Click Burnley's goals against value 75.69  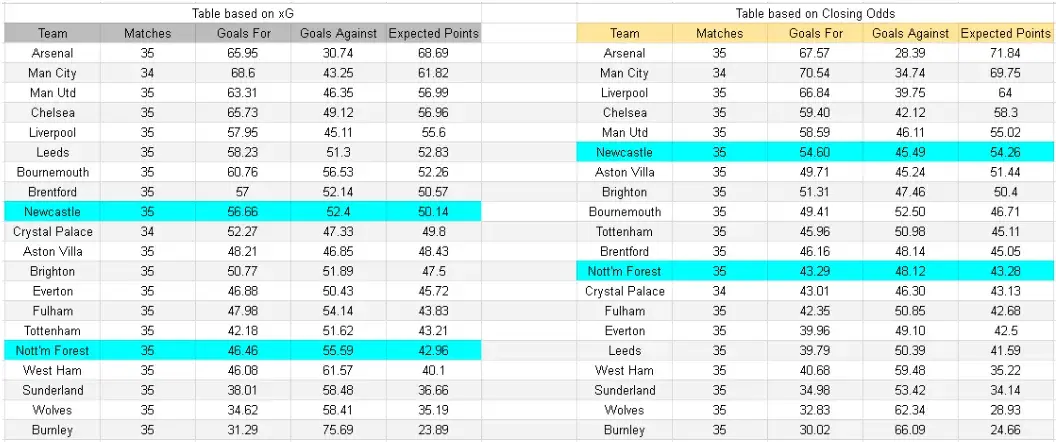coord(338,430)
